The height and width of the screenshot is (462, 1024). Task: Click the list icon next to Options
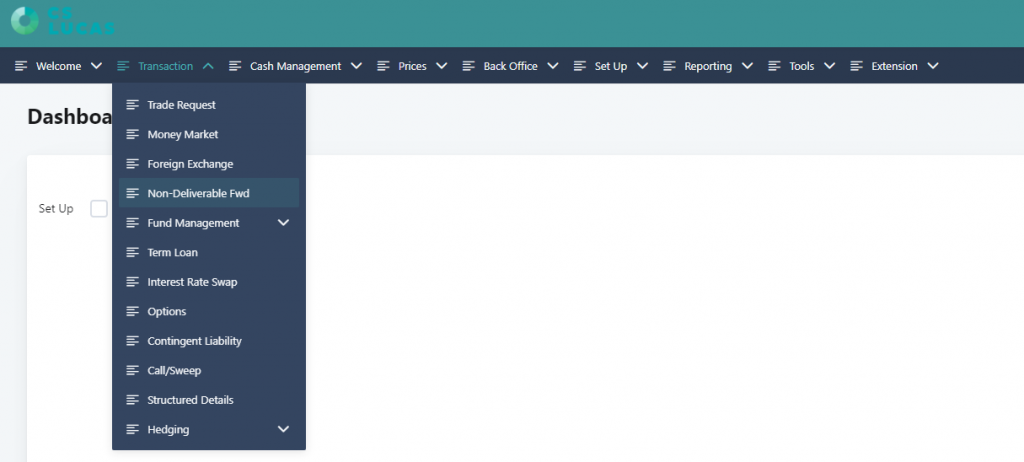tap(132, 312)
